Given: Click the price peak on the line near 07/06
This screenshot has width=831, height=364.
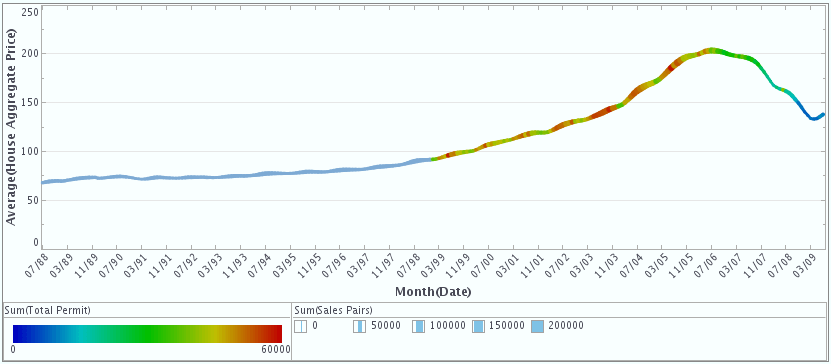Looking at the screenshot, I should click(x=712, y=50).
